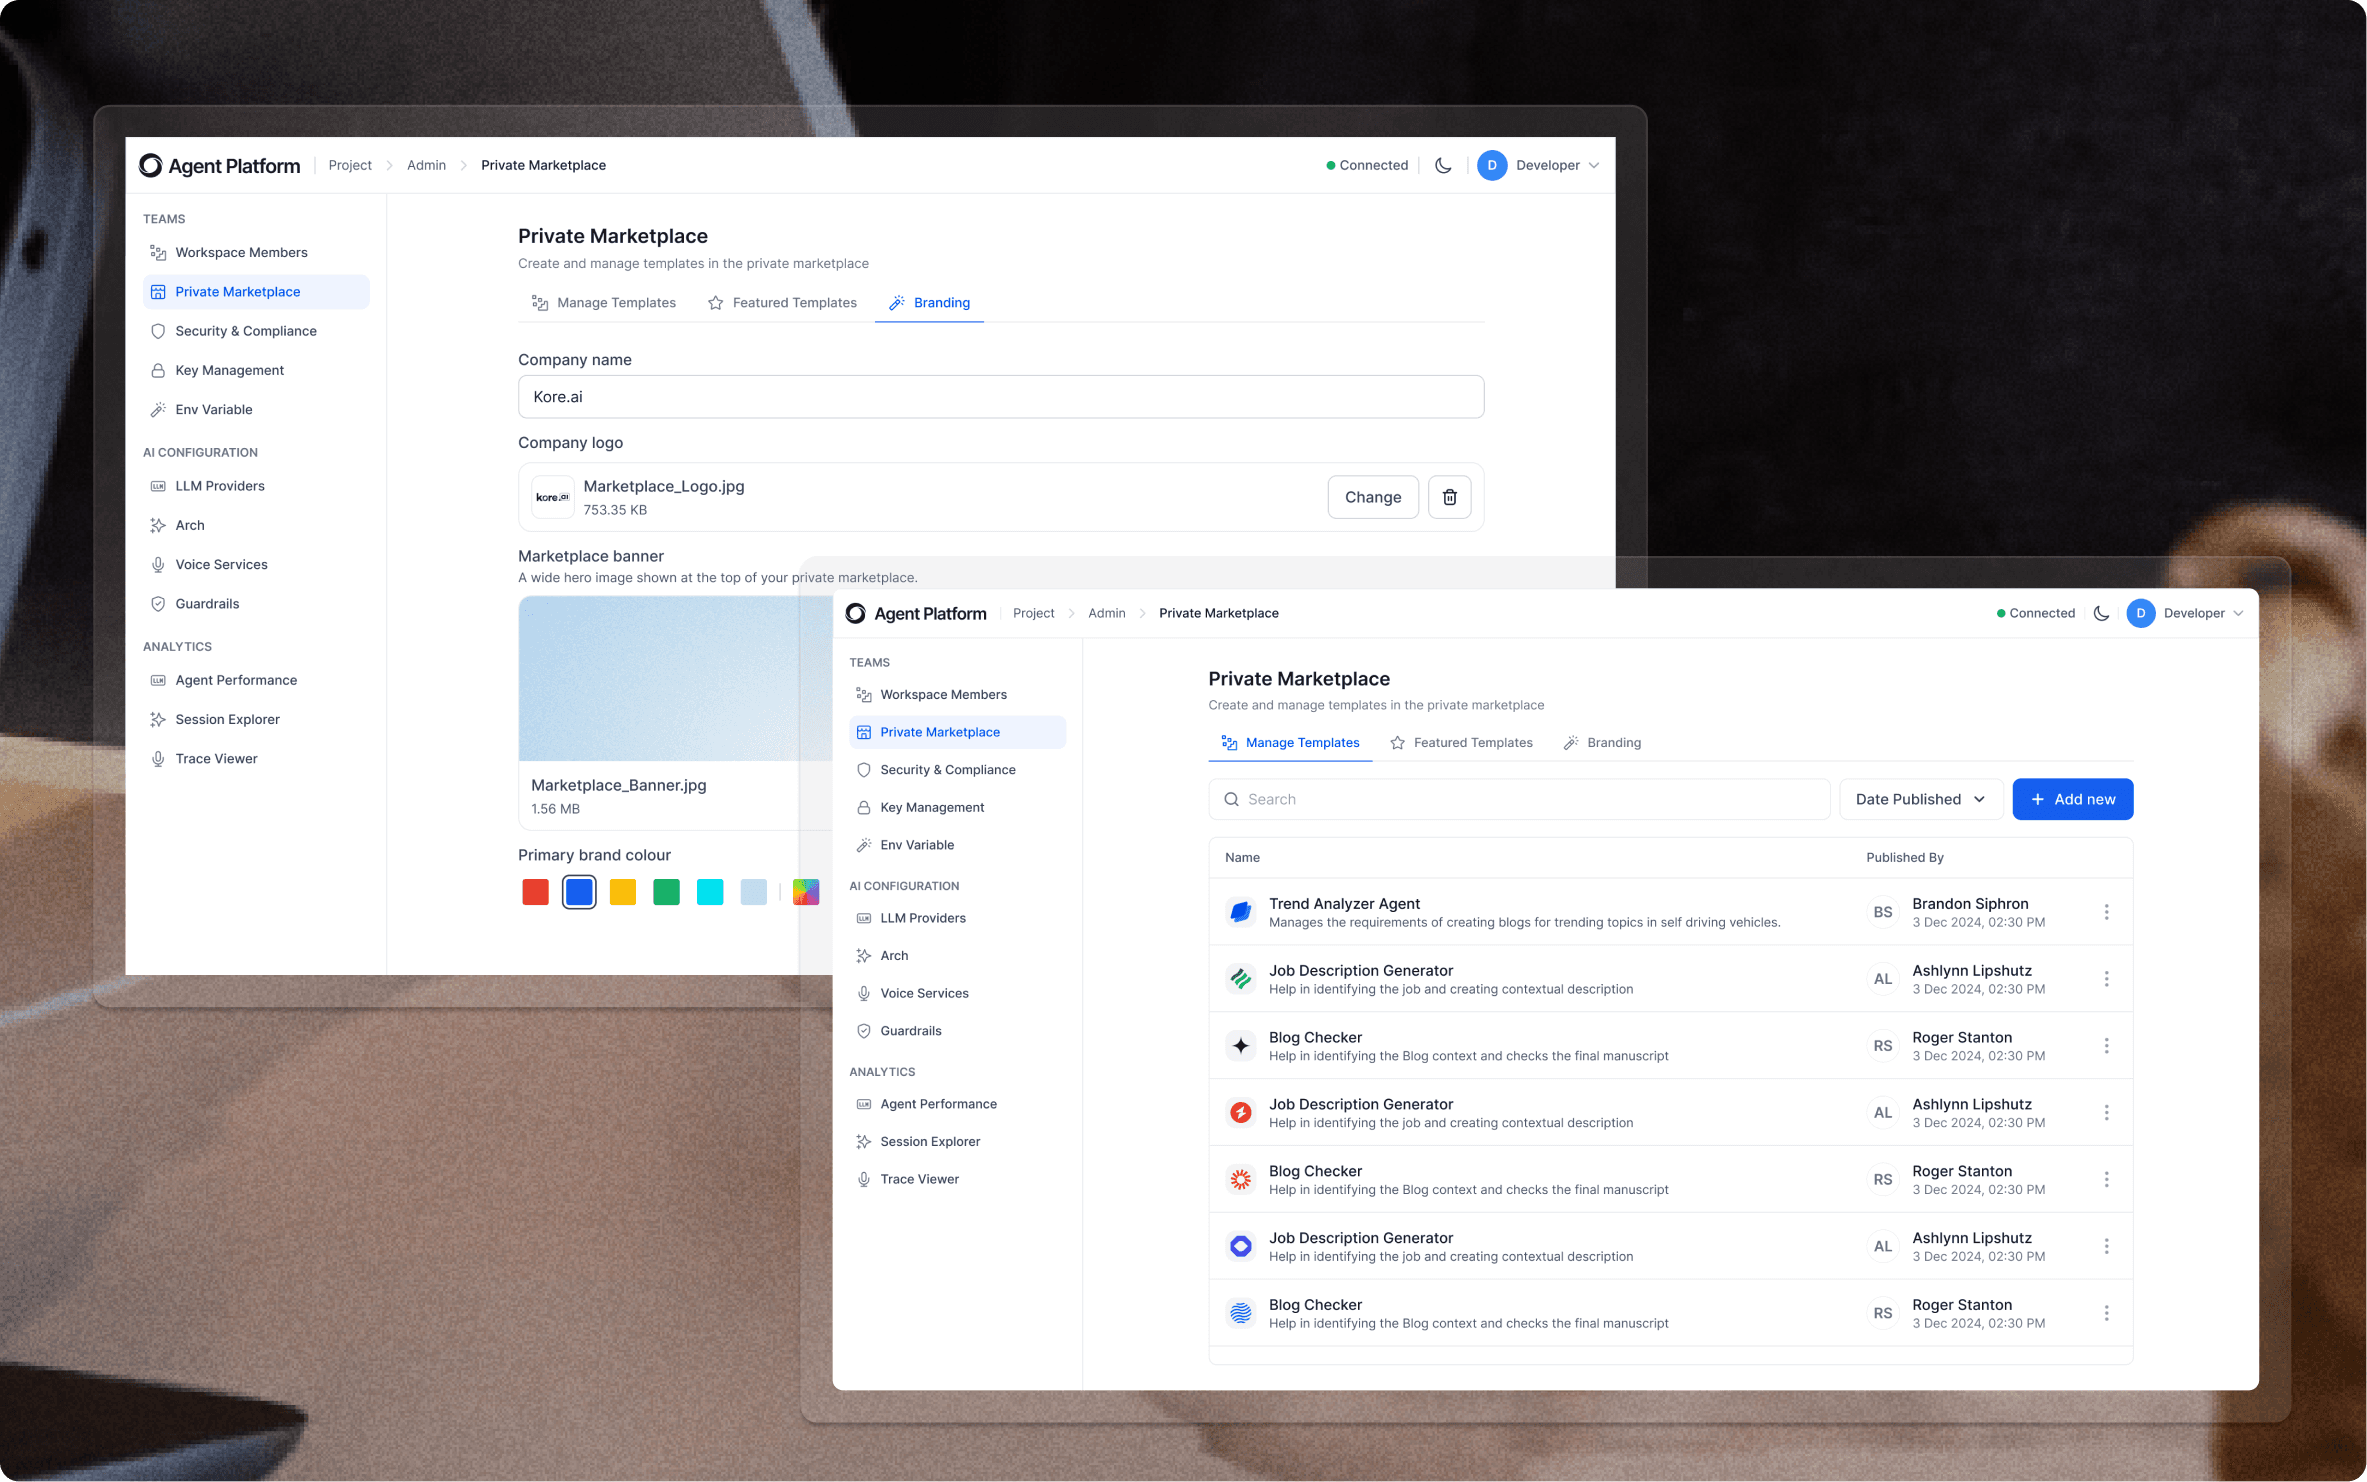
Task: Open options menu for Brandon Siphron's row
Action: pyautogui.click(x=2106, y=912)
